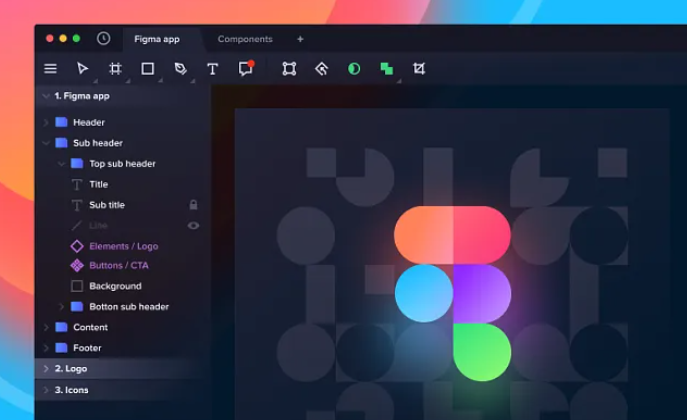The height and width of the screenshot is (420, 687).
Task: Switch to the Components tab
Action: [245, 39]
